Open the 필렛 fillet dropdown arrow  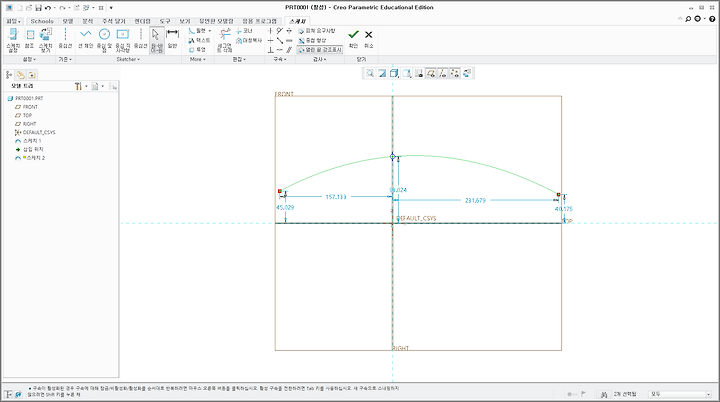210,31
